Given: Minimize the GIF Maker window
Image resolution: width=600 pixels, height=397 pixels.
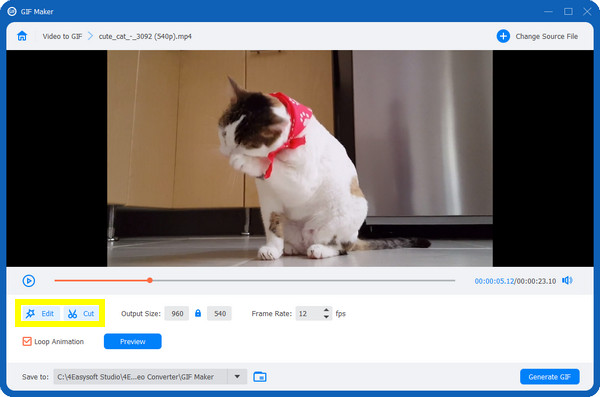Looking at the screenshot, I should click(548, 11).
